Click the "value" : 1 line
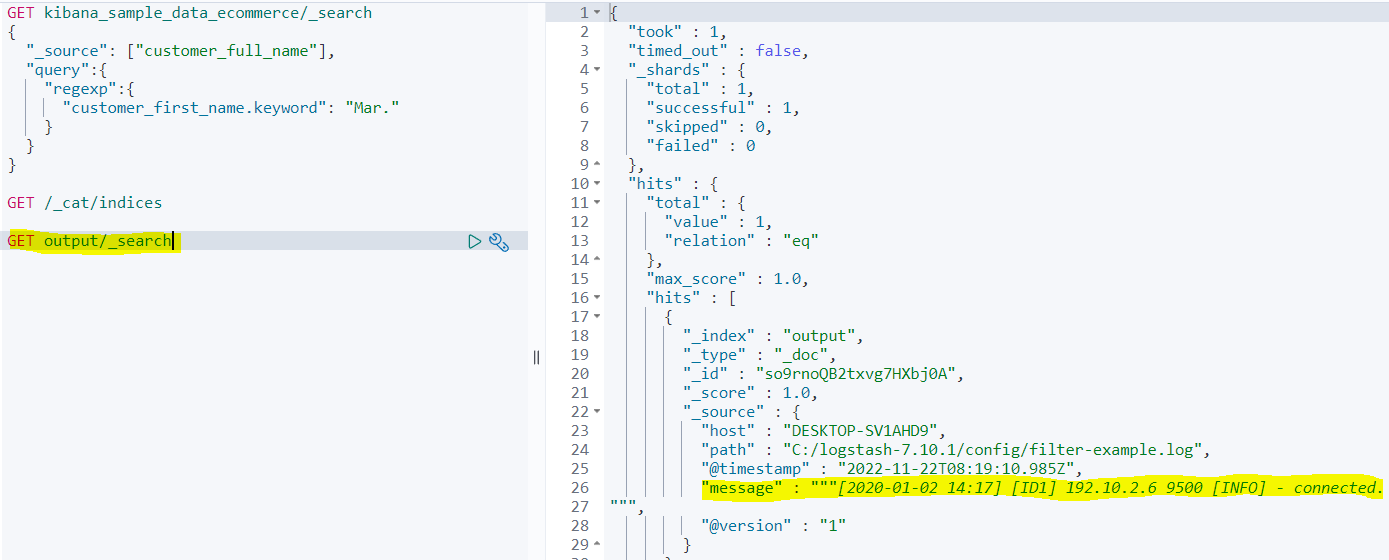Image resolution: width=1389 pixels, height=560 pixels. click(x=718, y=222)
